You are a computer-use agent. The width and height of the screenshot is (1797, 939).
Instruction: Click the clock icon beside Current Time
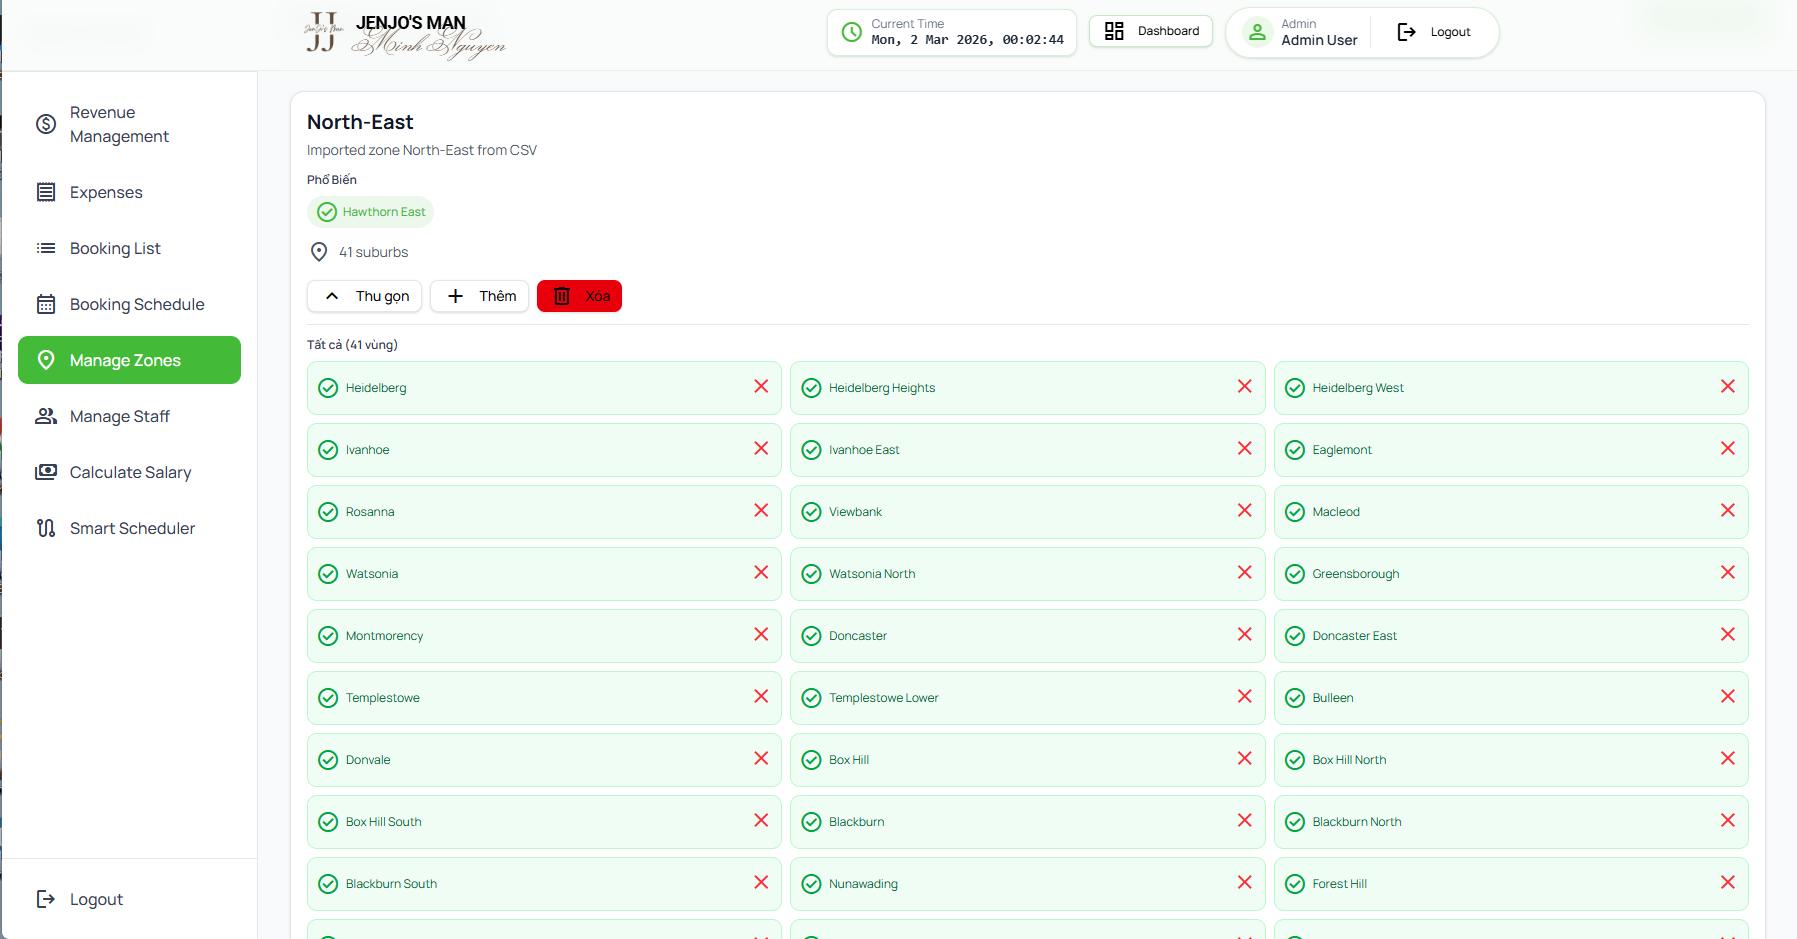[851, 32]
